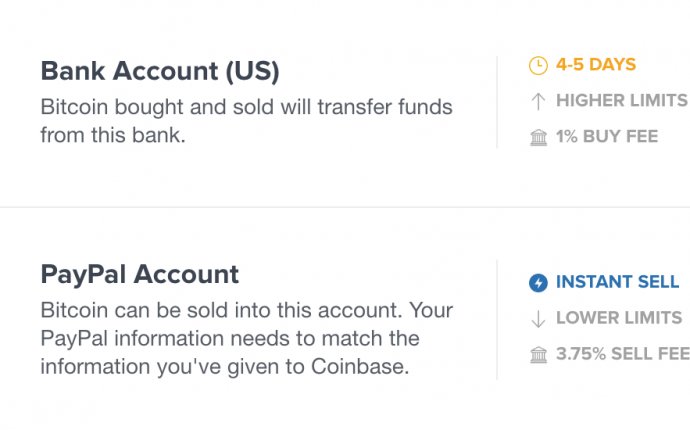
Task: Click the text "from this bank."
Action: (x=113, y=135)
